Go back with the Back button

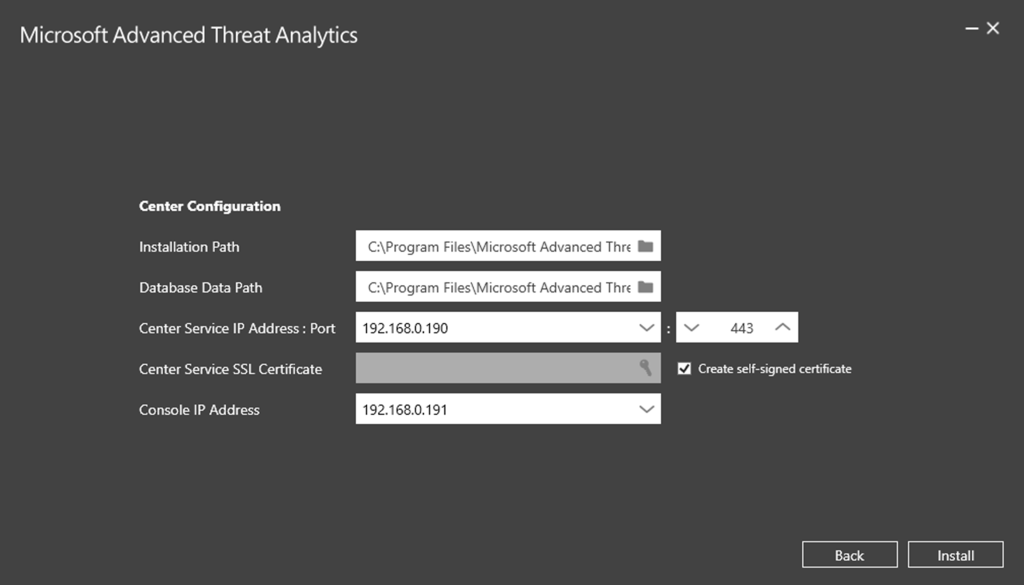[x=849, y=554]
